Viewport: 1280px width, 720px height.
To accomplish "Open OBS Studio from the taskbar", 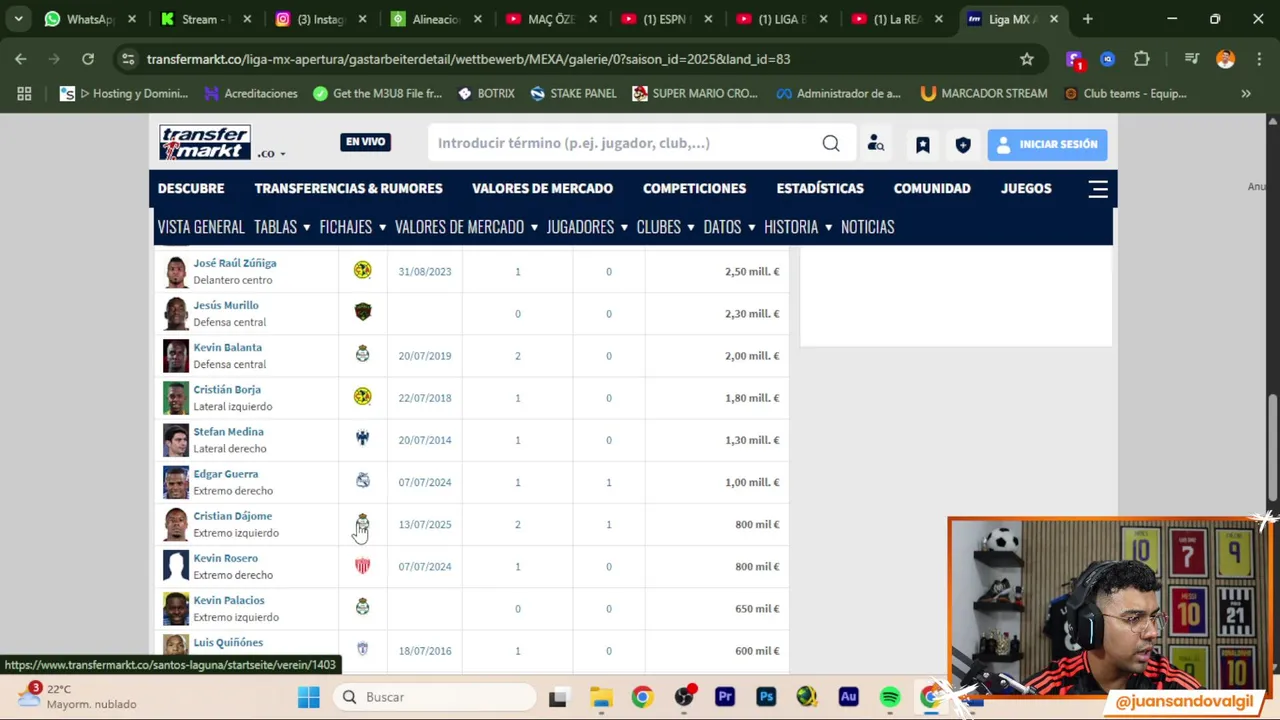I will (684, 697).
